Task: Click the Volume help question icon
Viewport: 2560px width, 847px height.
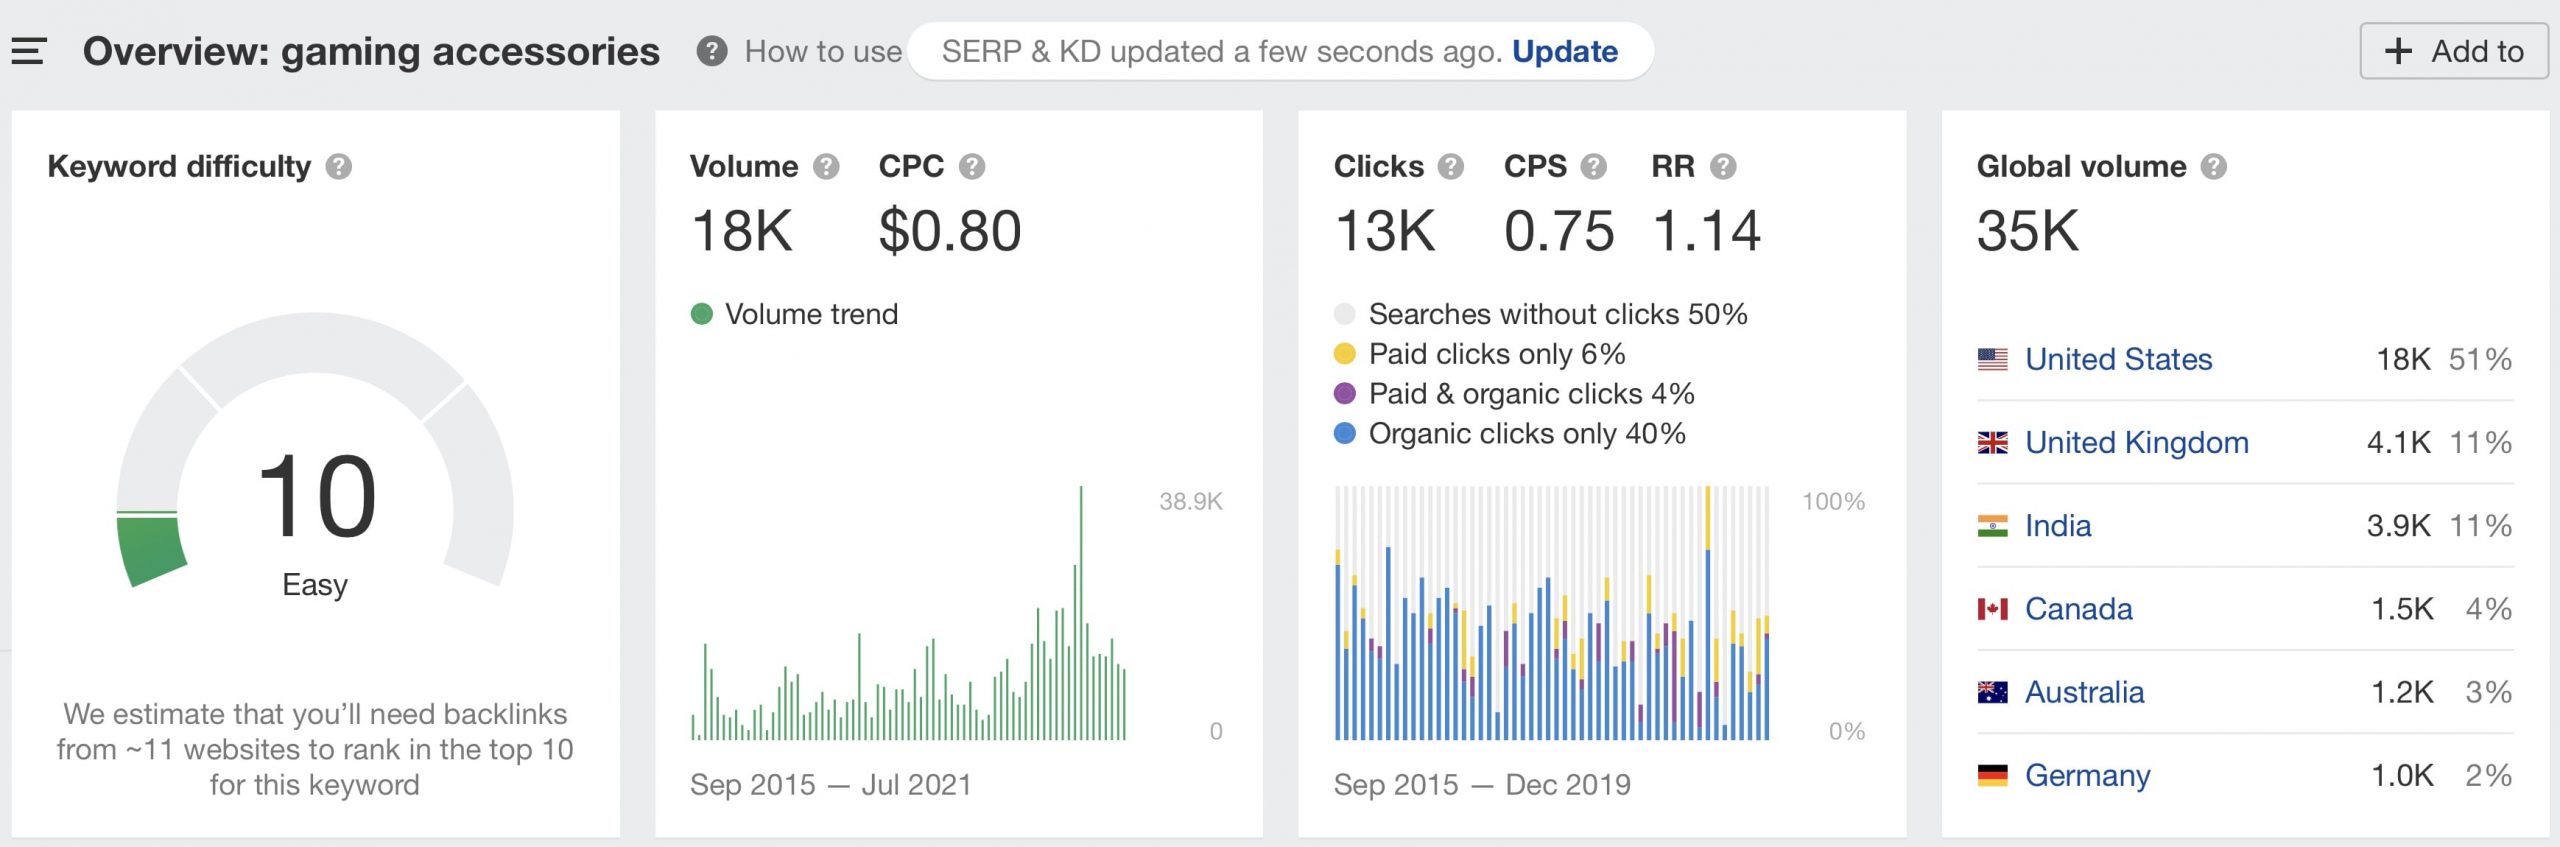Action: 826,166
